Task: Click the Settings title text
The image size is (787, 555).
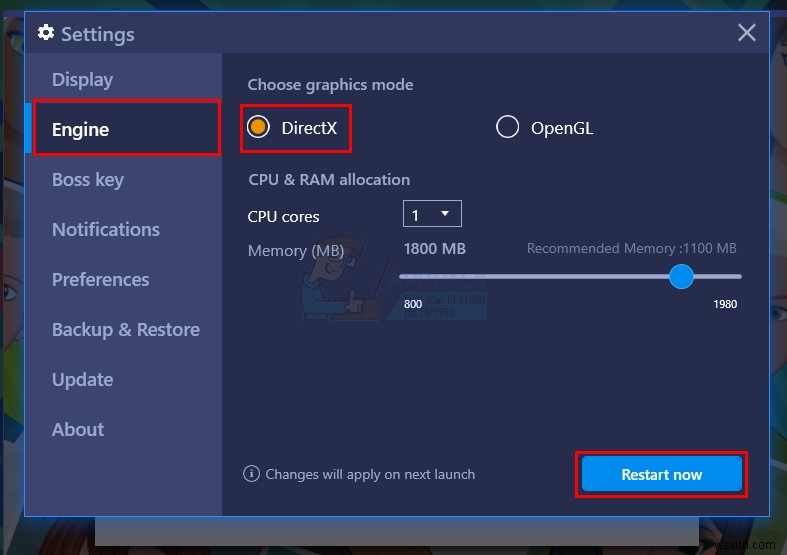Action: coord(97,34)
